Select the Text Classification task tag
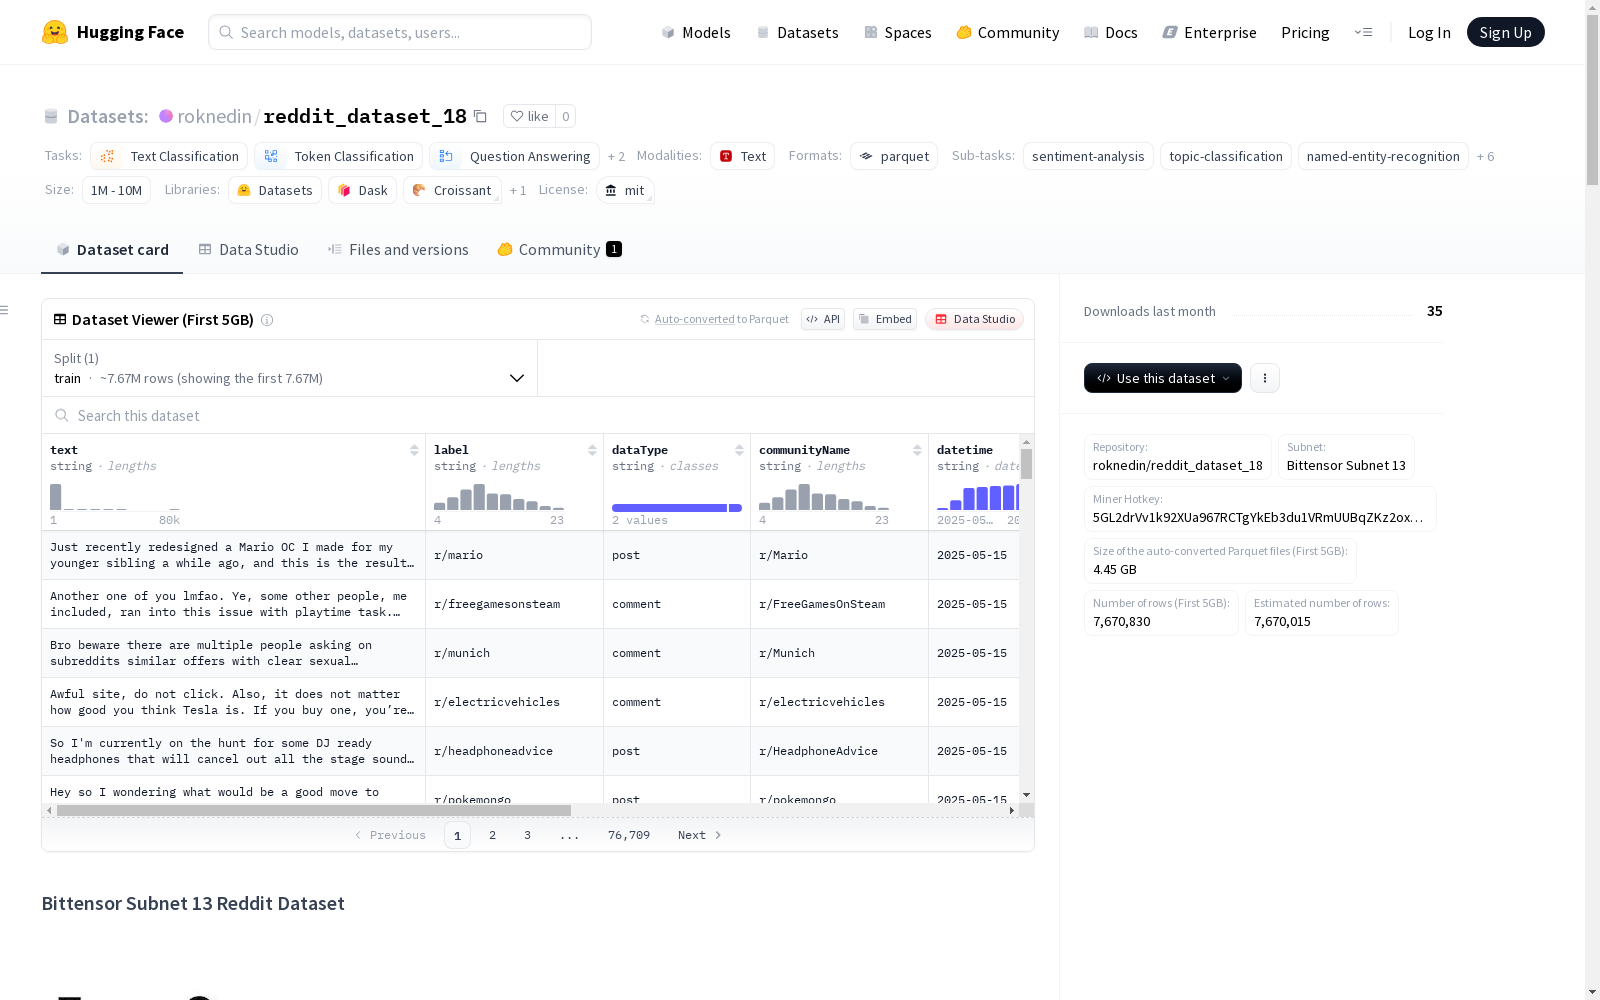This screenshot has height=1000, width=1600. pyautogui.click(x=169, y=156)
